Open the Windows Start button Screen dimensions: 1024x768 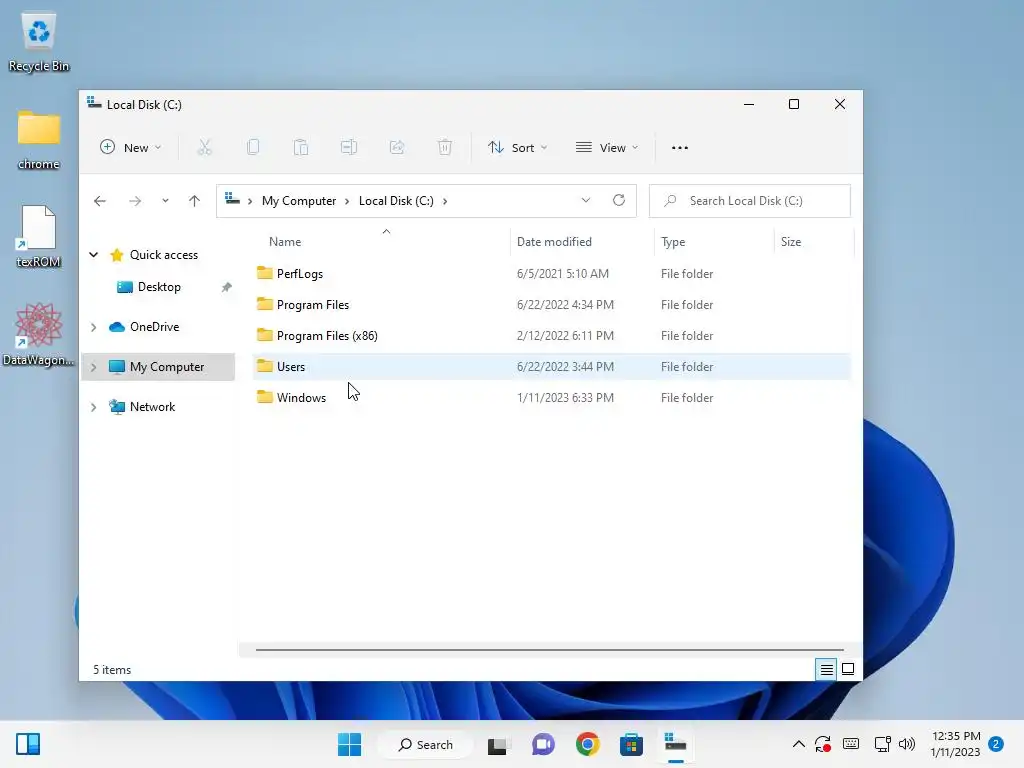click(x=349, y=744)
